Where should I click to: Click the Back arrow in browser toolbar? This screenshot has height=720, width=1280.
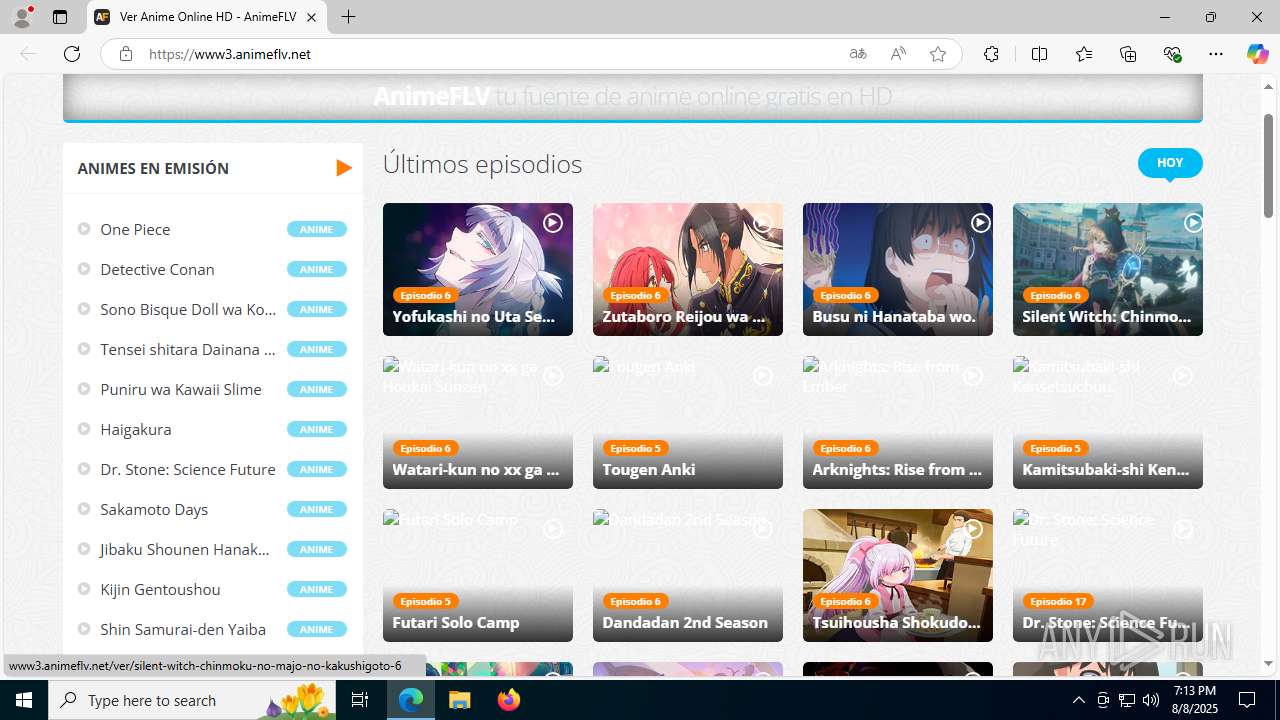pos(28,54)
